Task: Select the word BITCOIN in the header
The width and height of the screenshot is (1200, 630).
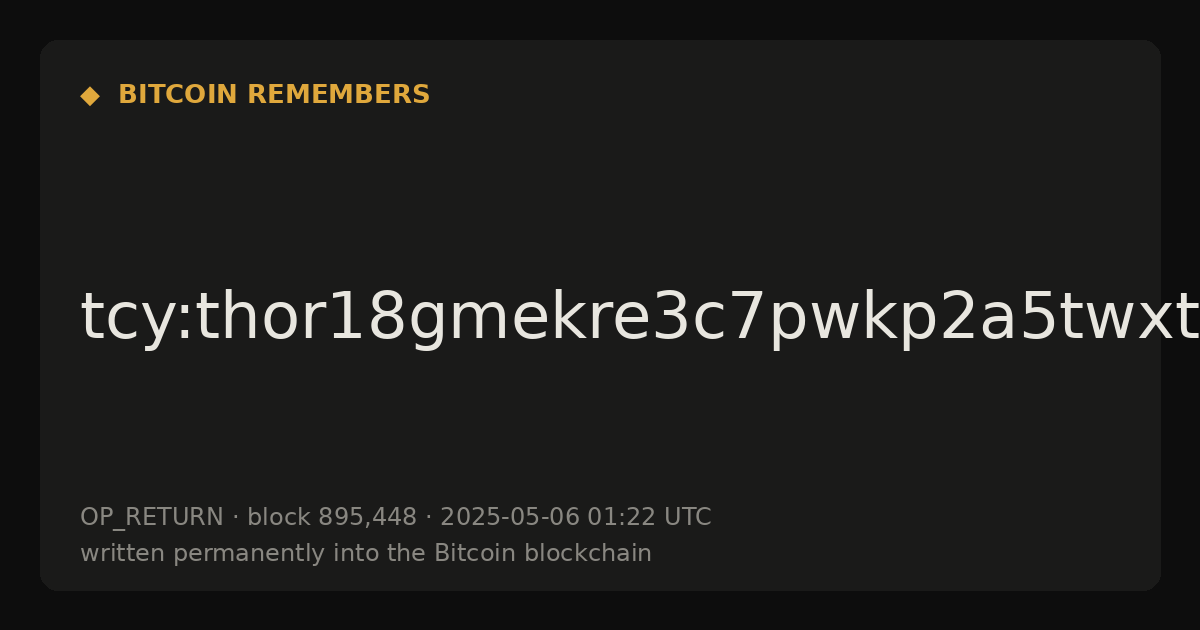Action: click(x=178, y=95)
